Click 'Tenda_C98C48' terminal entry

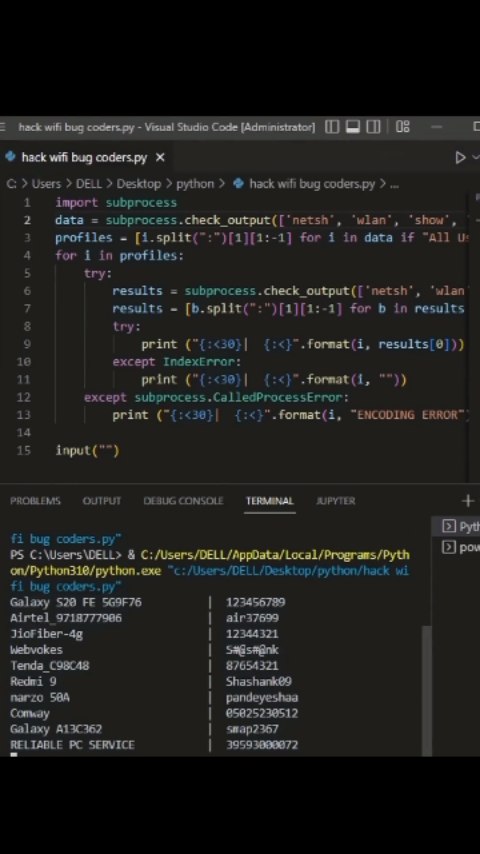(x=50, y=666)
